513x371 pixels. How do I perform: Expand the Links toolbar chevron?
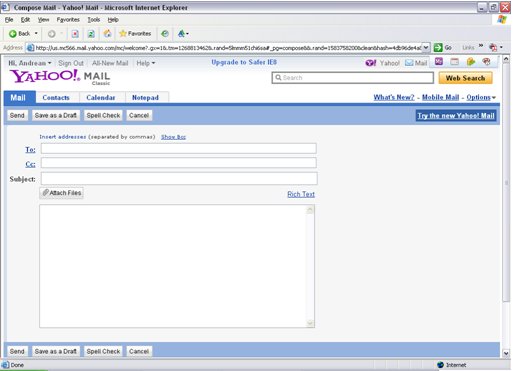(x=481, y=46)
